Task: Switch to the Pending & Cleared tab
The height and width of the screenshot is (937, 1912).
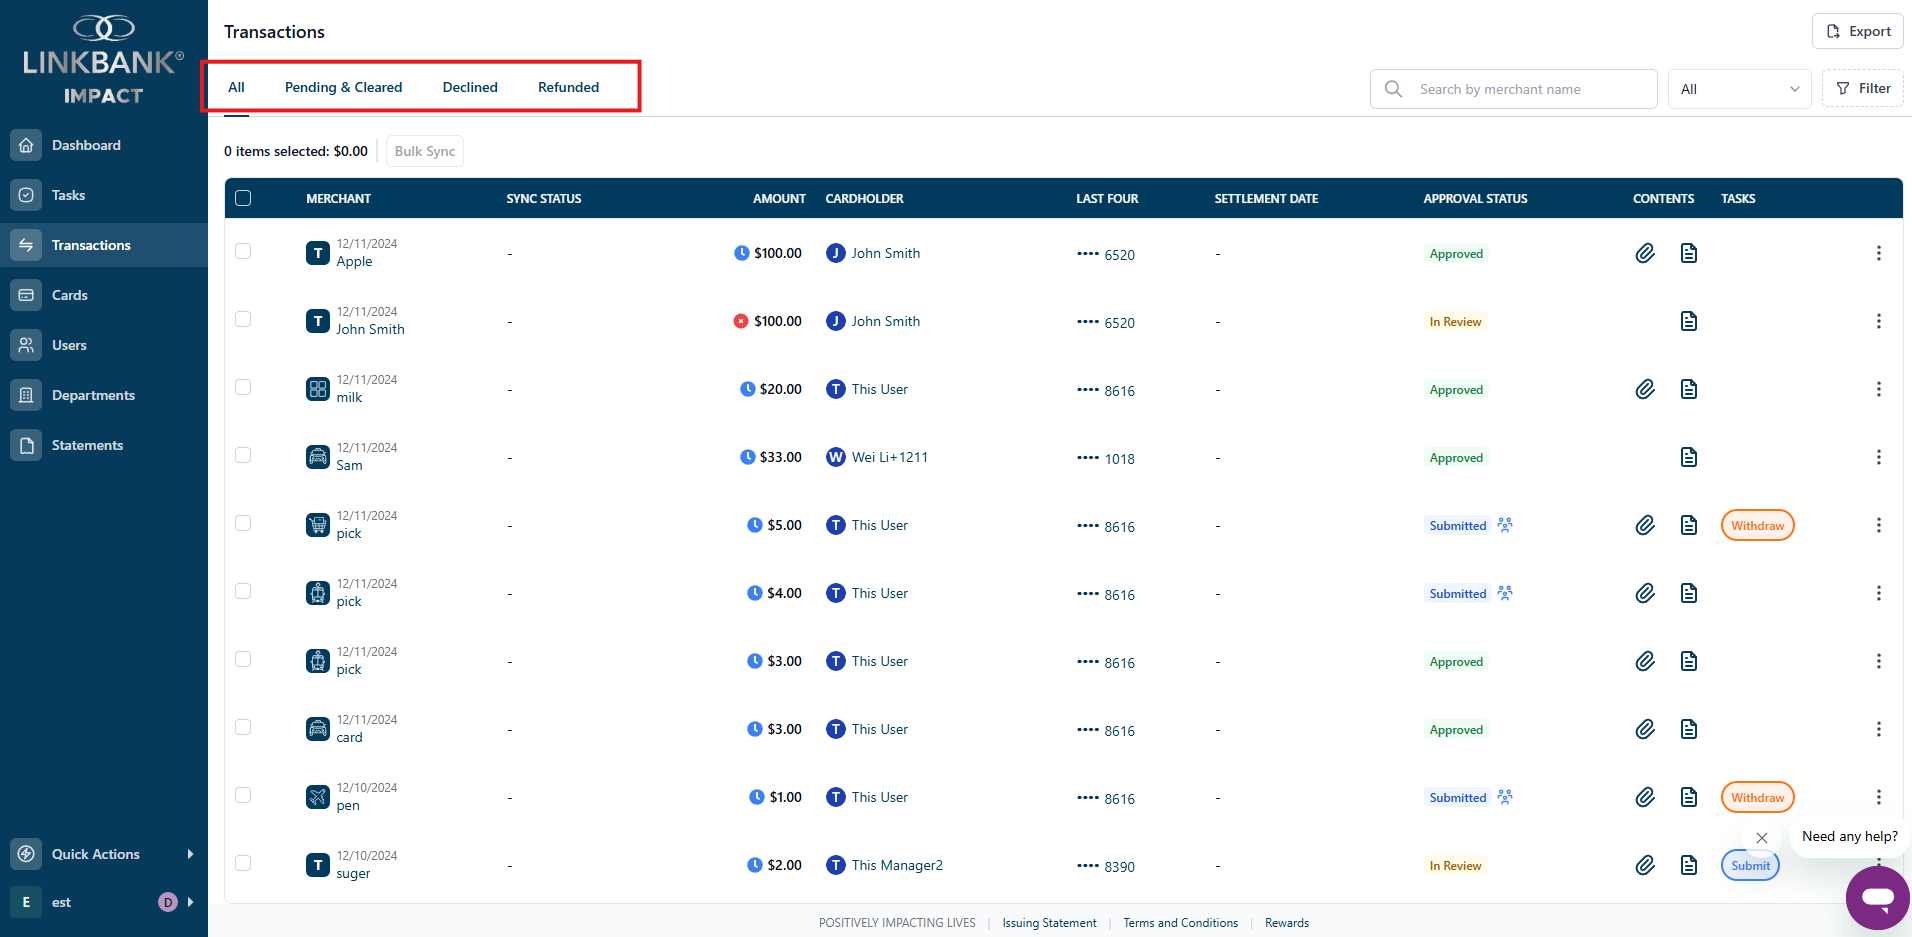Action: [x=343, y=87]
